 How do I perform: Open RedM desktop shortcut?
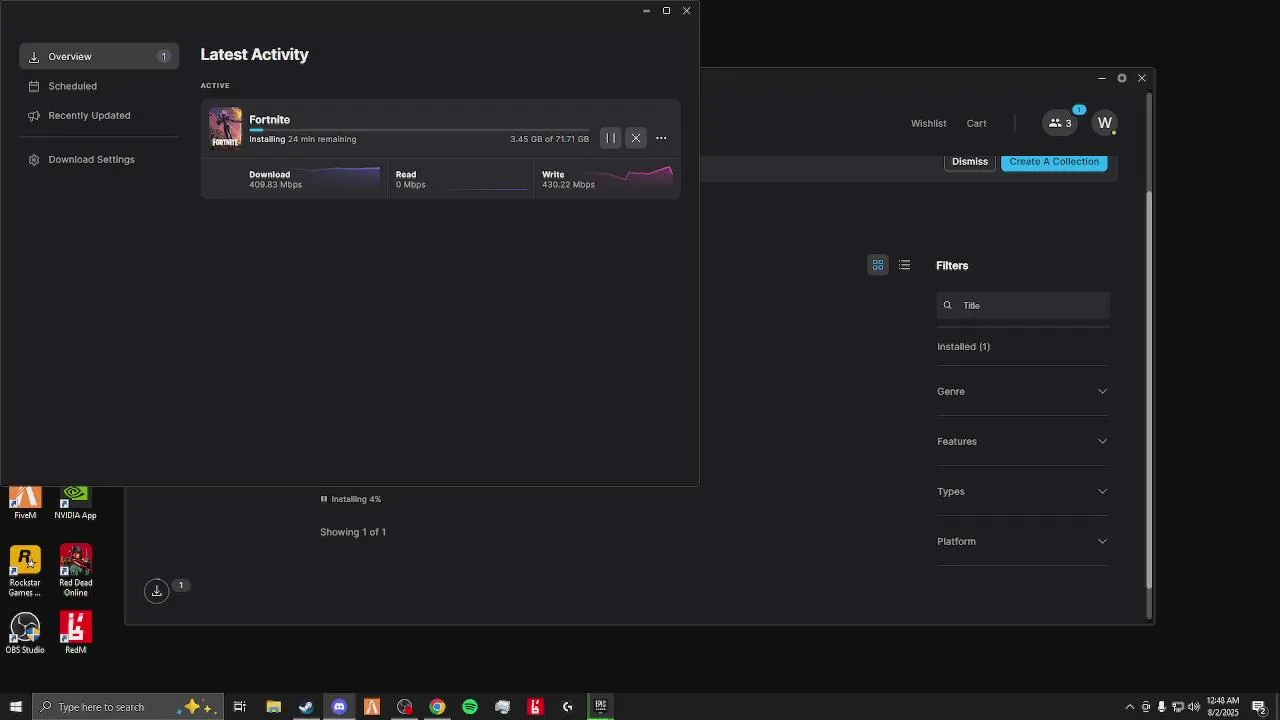[76, 633]
